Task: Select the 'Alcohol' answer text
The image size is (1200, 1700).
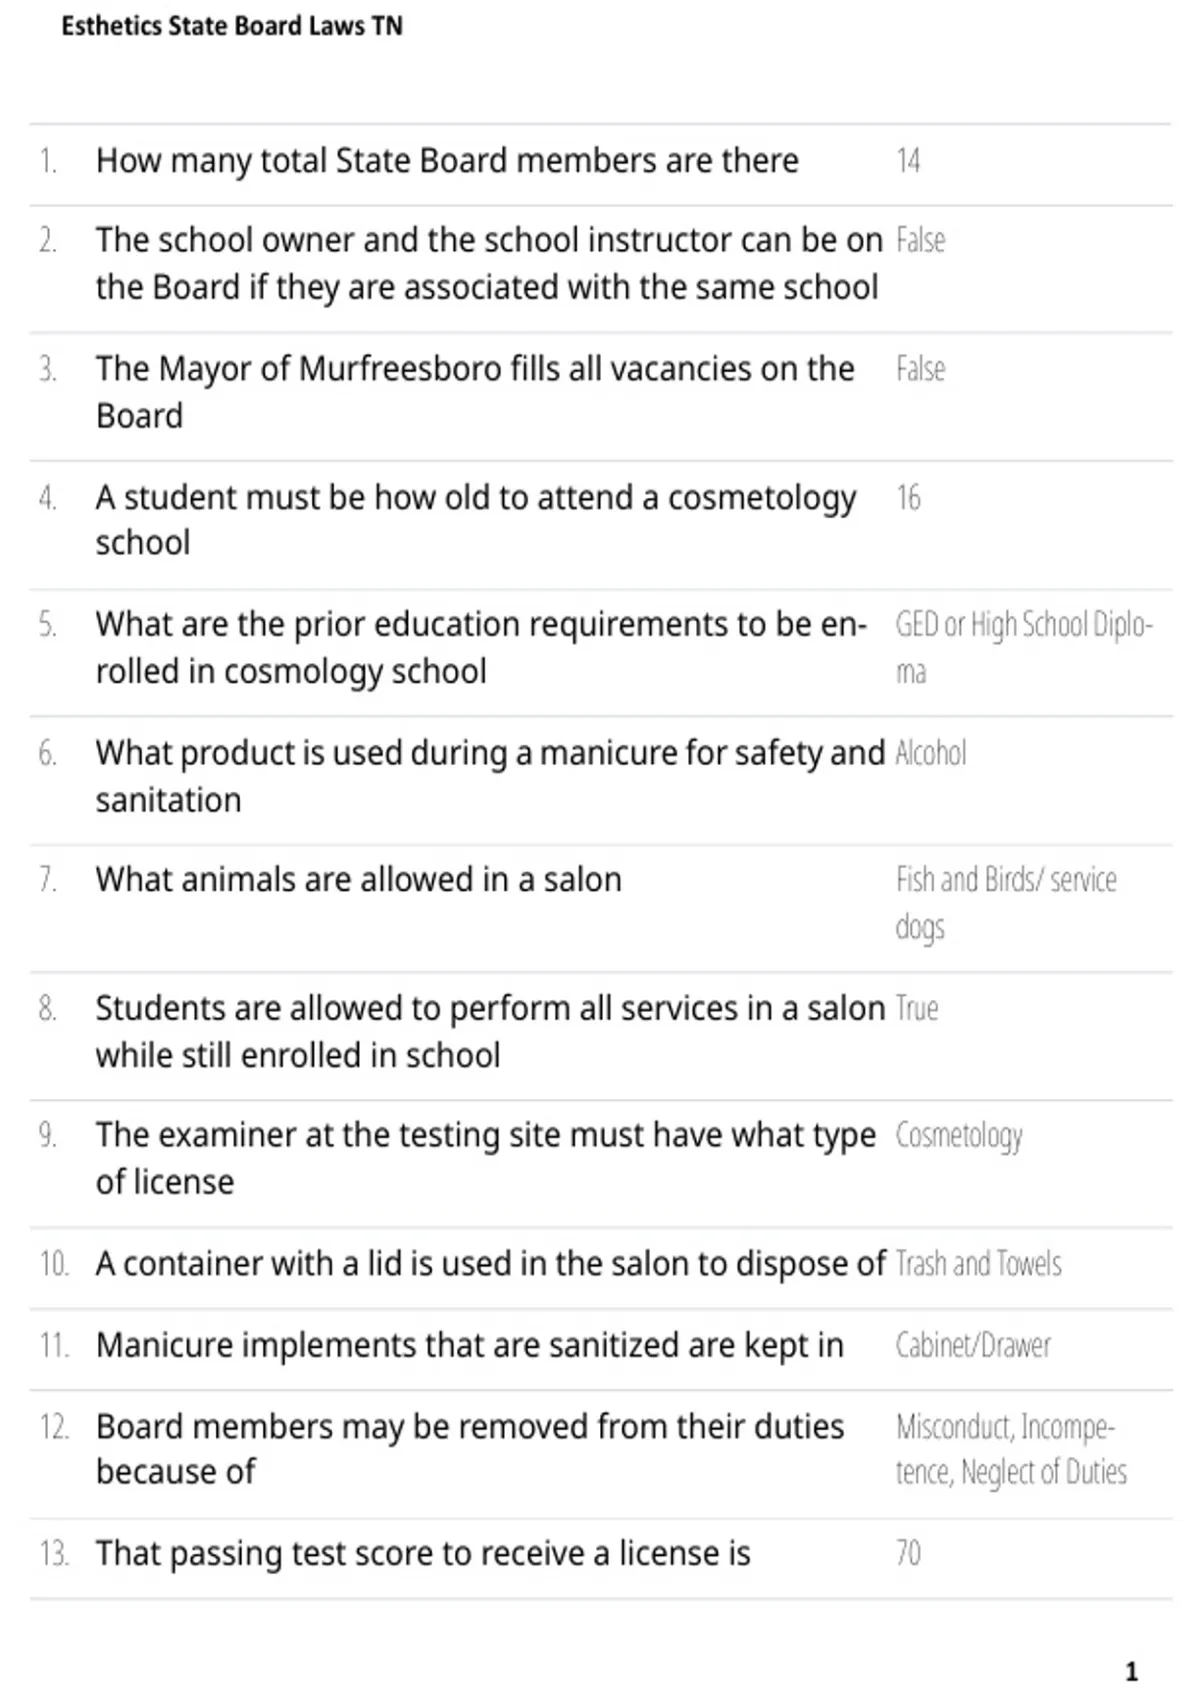Action: (x=931, y=753)
